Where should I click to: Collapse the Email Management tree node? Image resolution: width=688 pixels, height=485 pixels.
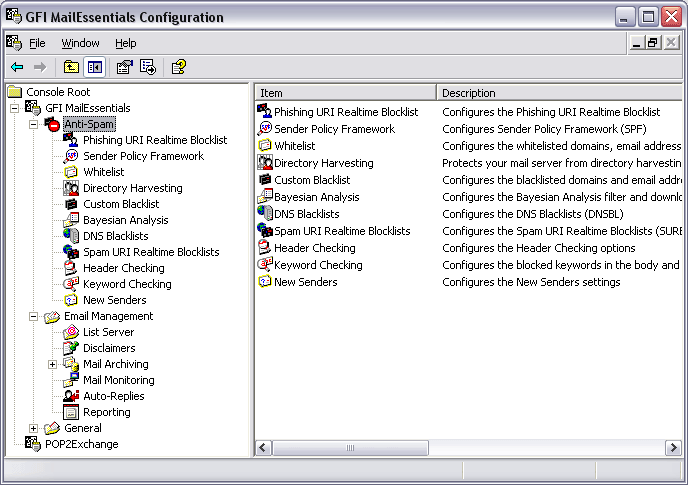33,316
